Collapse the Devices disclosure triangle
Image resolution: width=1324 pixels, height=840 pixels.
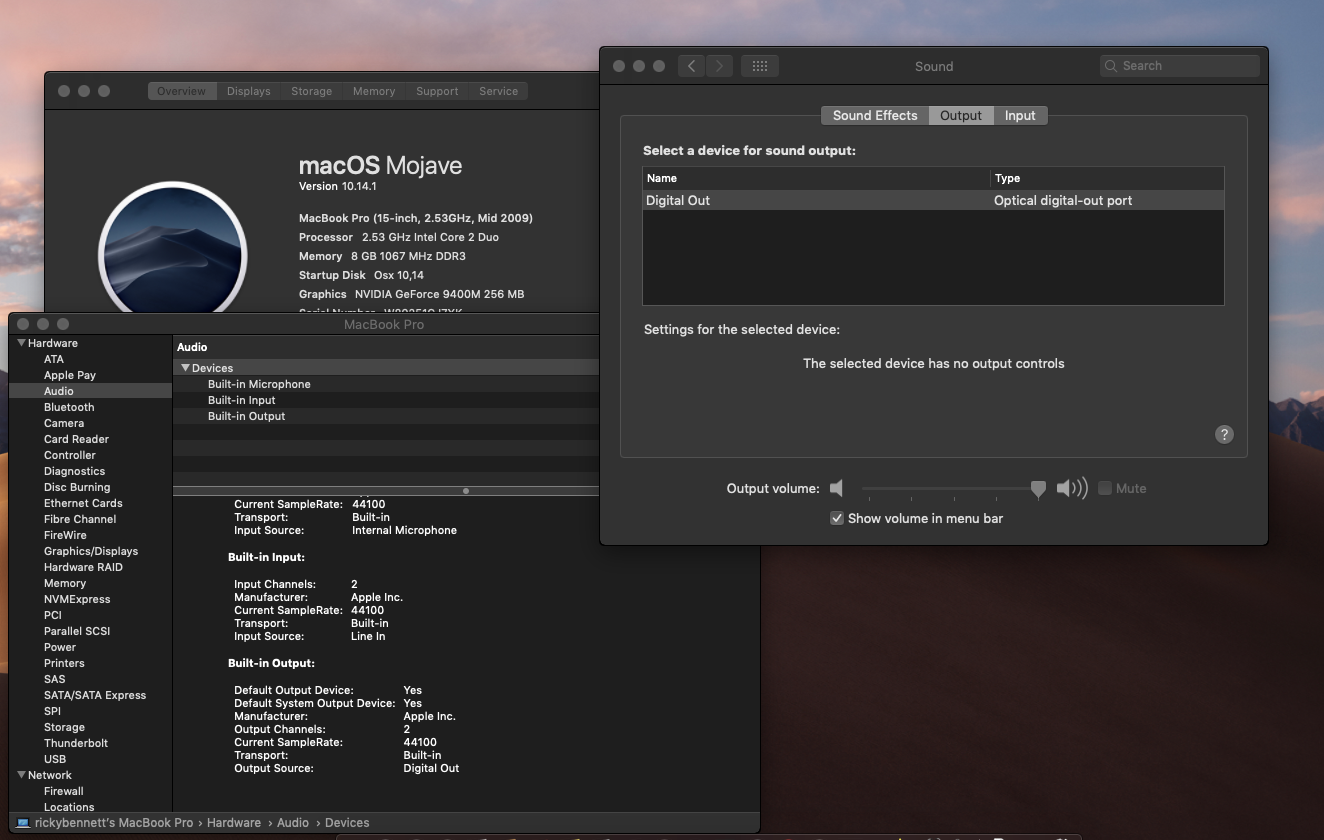point(185,368)
